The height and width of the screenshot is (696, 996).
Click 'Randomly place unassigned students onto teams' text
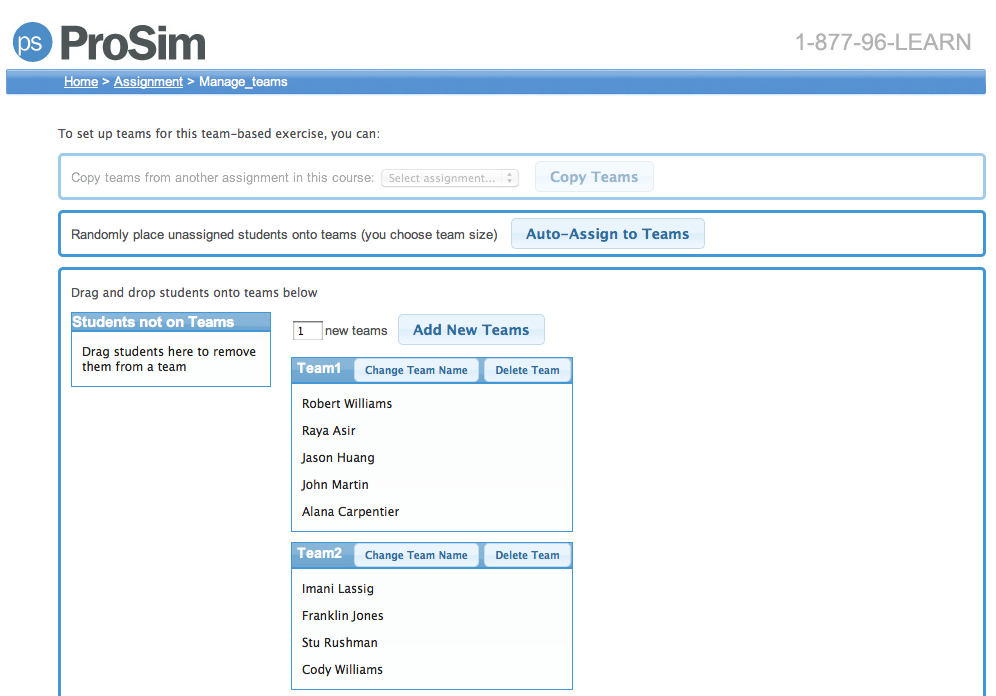coord(284,234)
